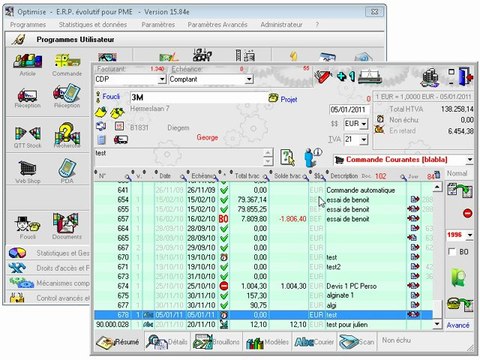Image resolution: width=480 pixels, height=360 pixels.
Task: Click the printer icon in the toolbar
Action: click(x=370, y=77)
